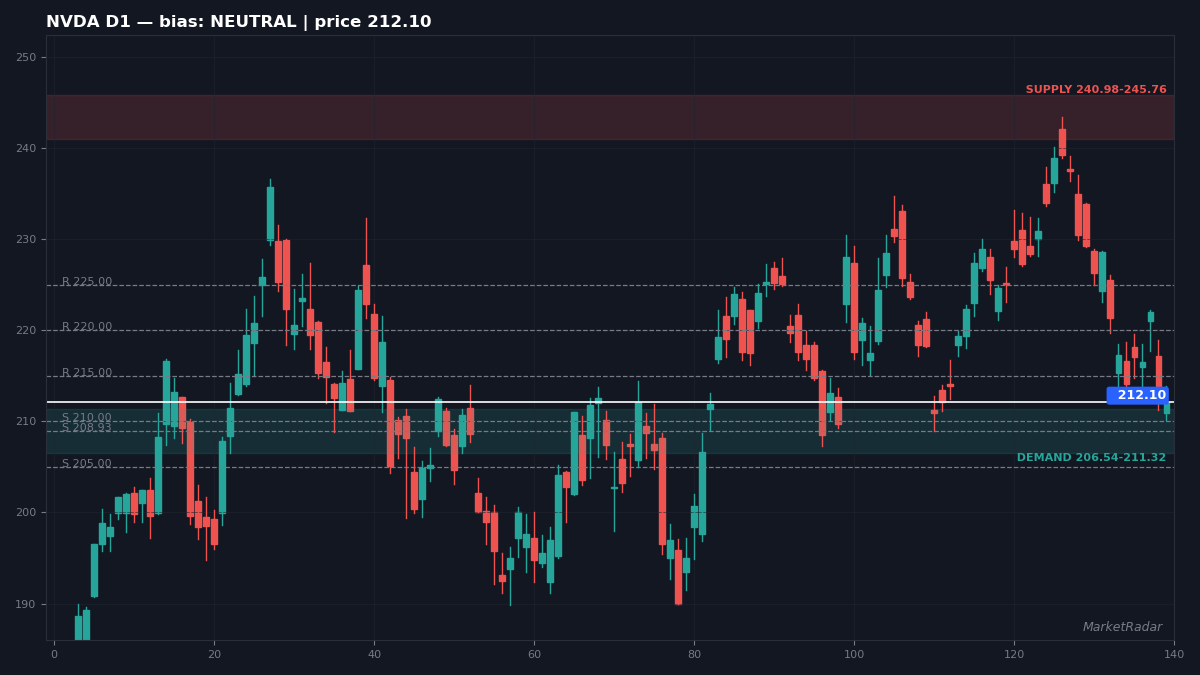The image size is (1200, 675).
Task: Click the 80 bar index axis tick
Action: coord(694,654)
